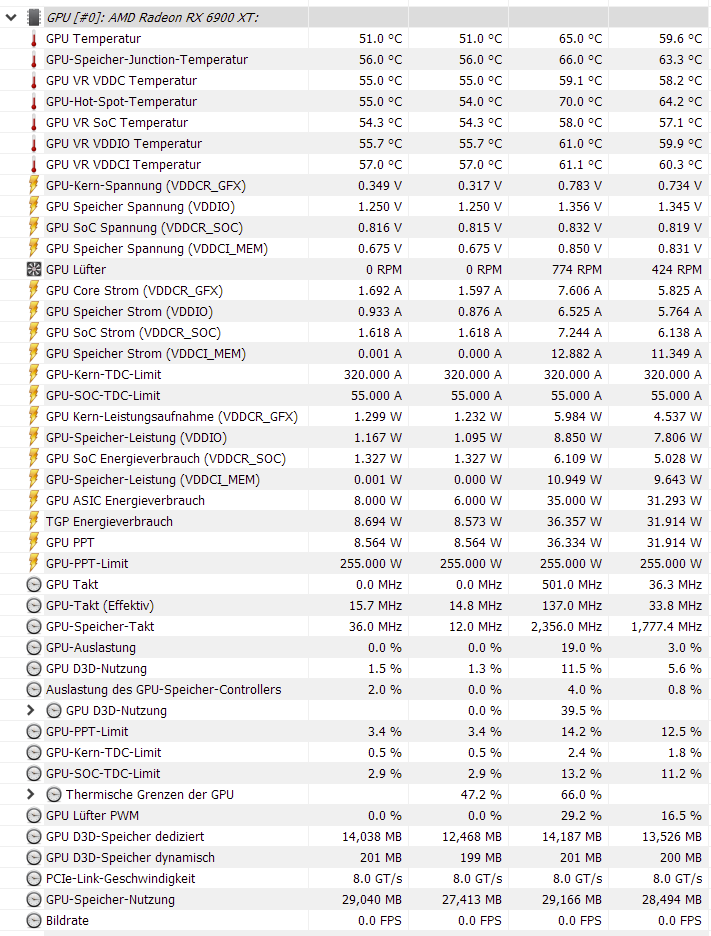The height and width of the screenshot is (936, 711).
Task: Select GPU Speicher Strom (VDDCI_MEM) label
Action: click(x=146, y=353)
